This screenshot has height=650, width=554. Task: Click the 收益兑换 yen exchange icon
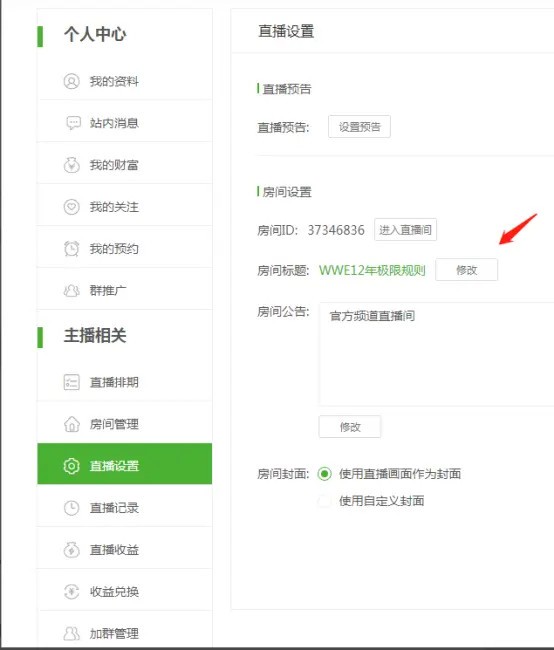[x=71, y=592]
